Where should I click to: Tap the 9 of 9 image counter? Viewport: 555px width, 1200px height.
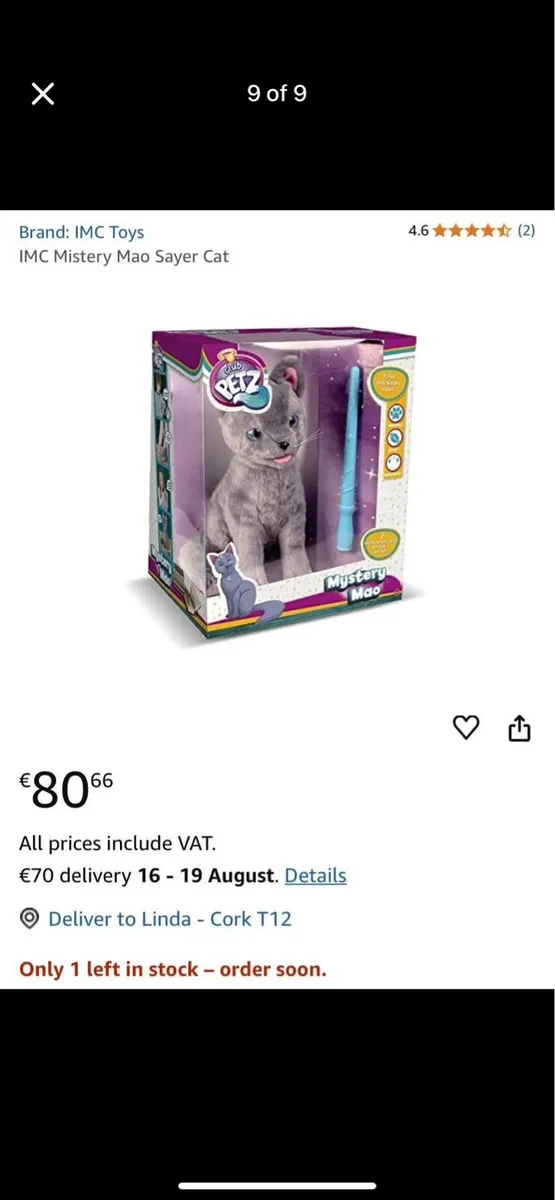click(x=277, y=94)
